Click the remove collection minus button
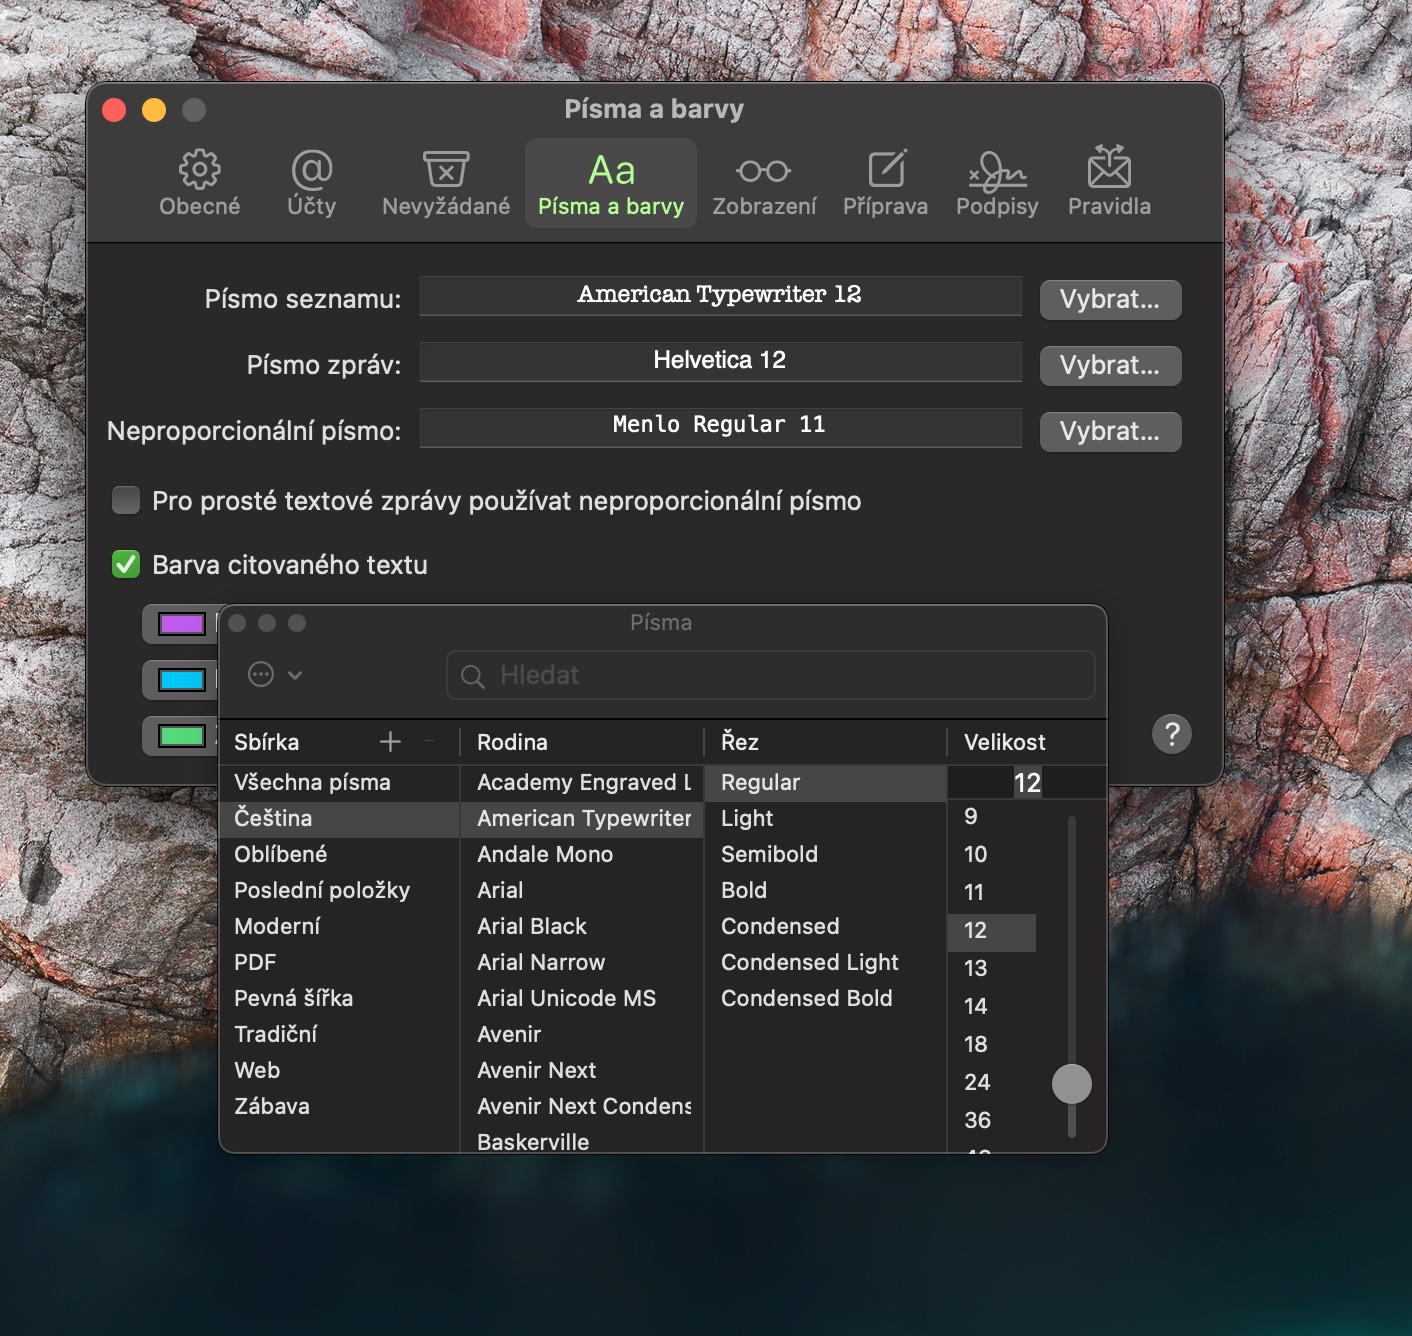Image resolution: width=1412 pixels, height=1336 pixels. (430, 741)
